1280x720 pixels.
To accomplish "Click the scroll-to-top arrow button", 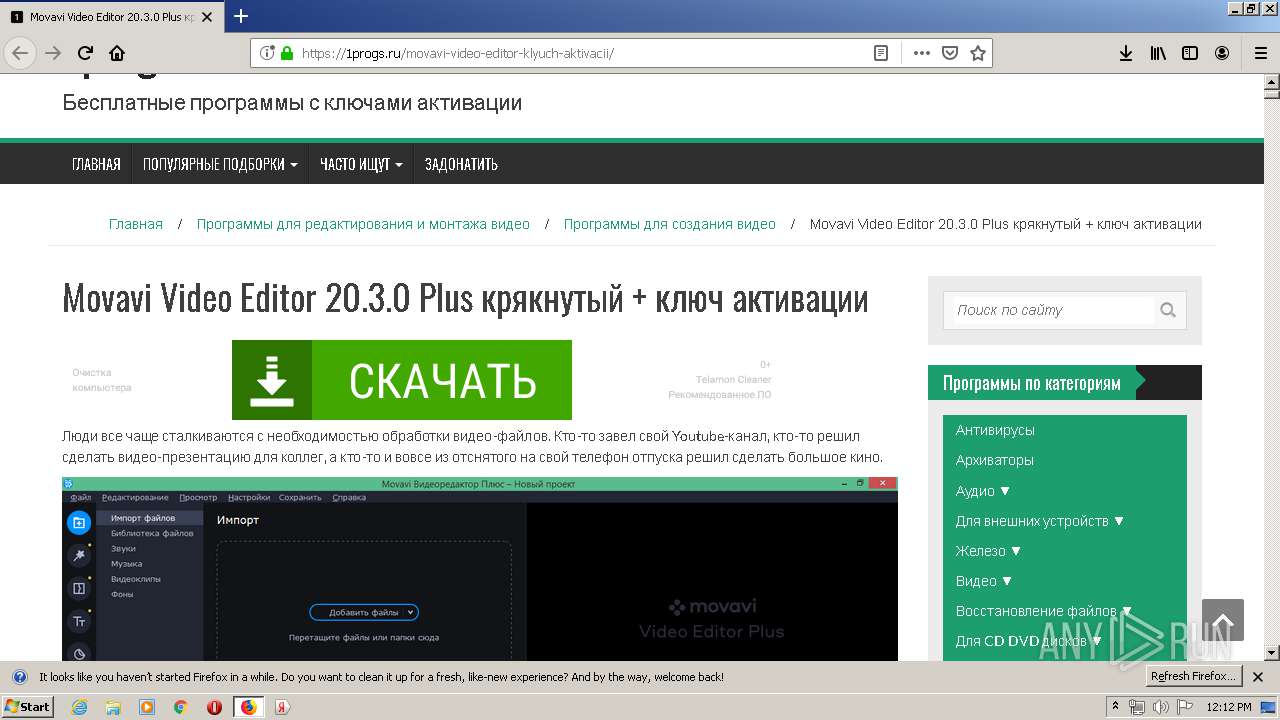I will pyautogui.click(x=1223, y=620).
